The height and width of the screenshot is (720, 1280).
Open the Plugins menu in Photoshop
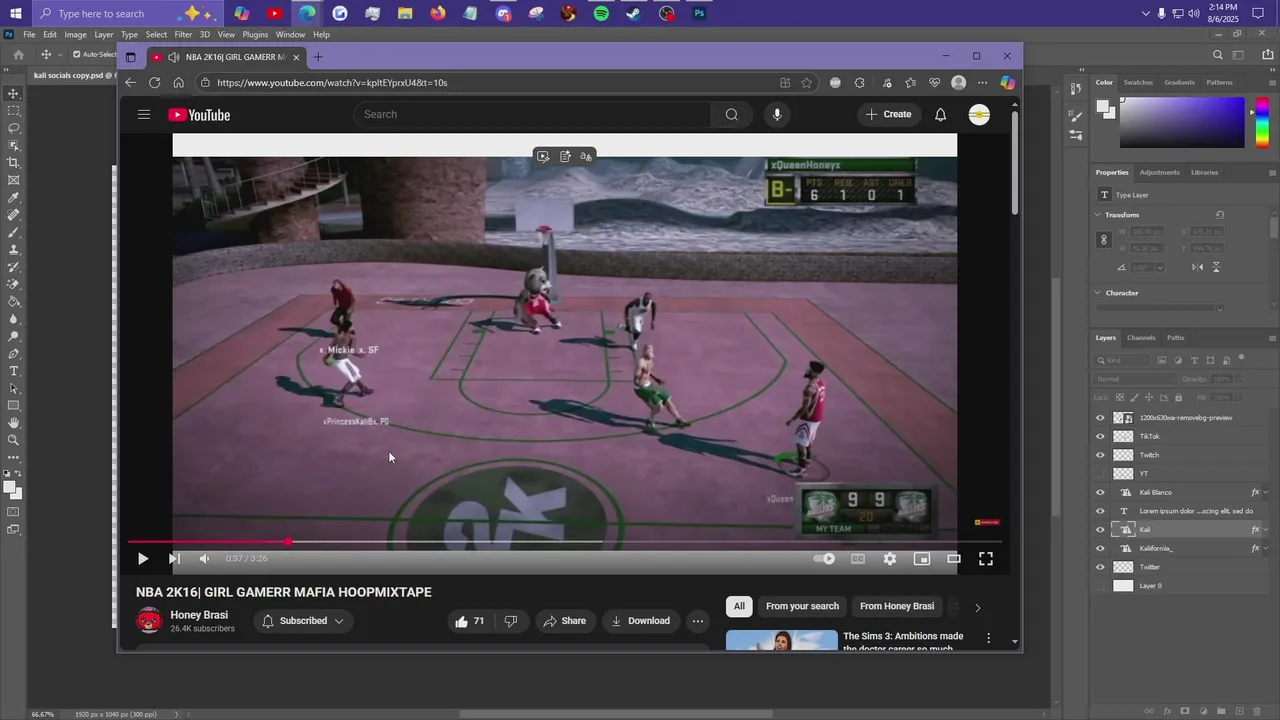(255, 34)
